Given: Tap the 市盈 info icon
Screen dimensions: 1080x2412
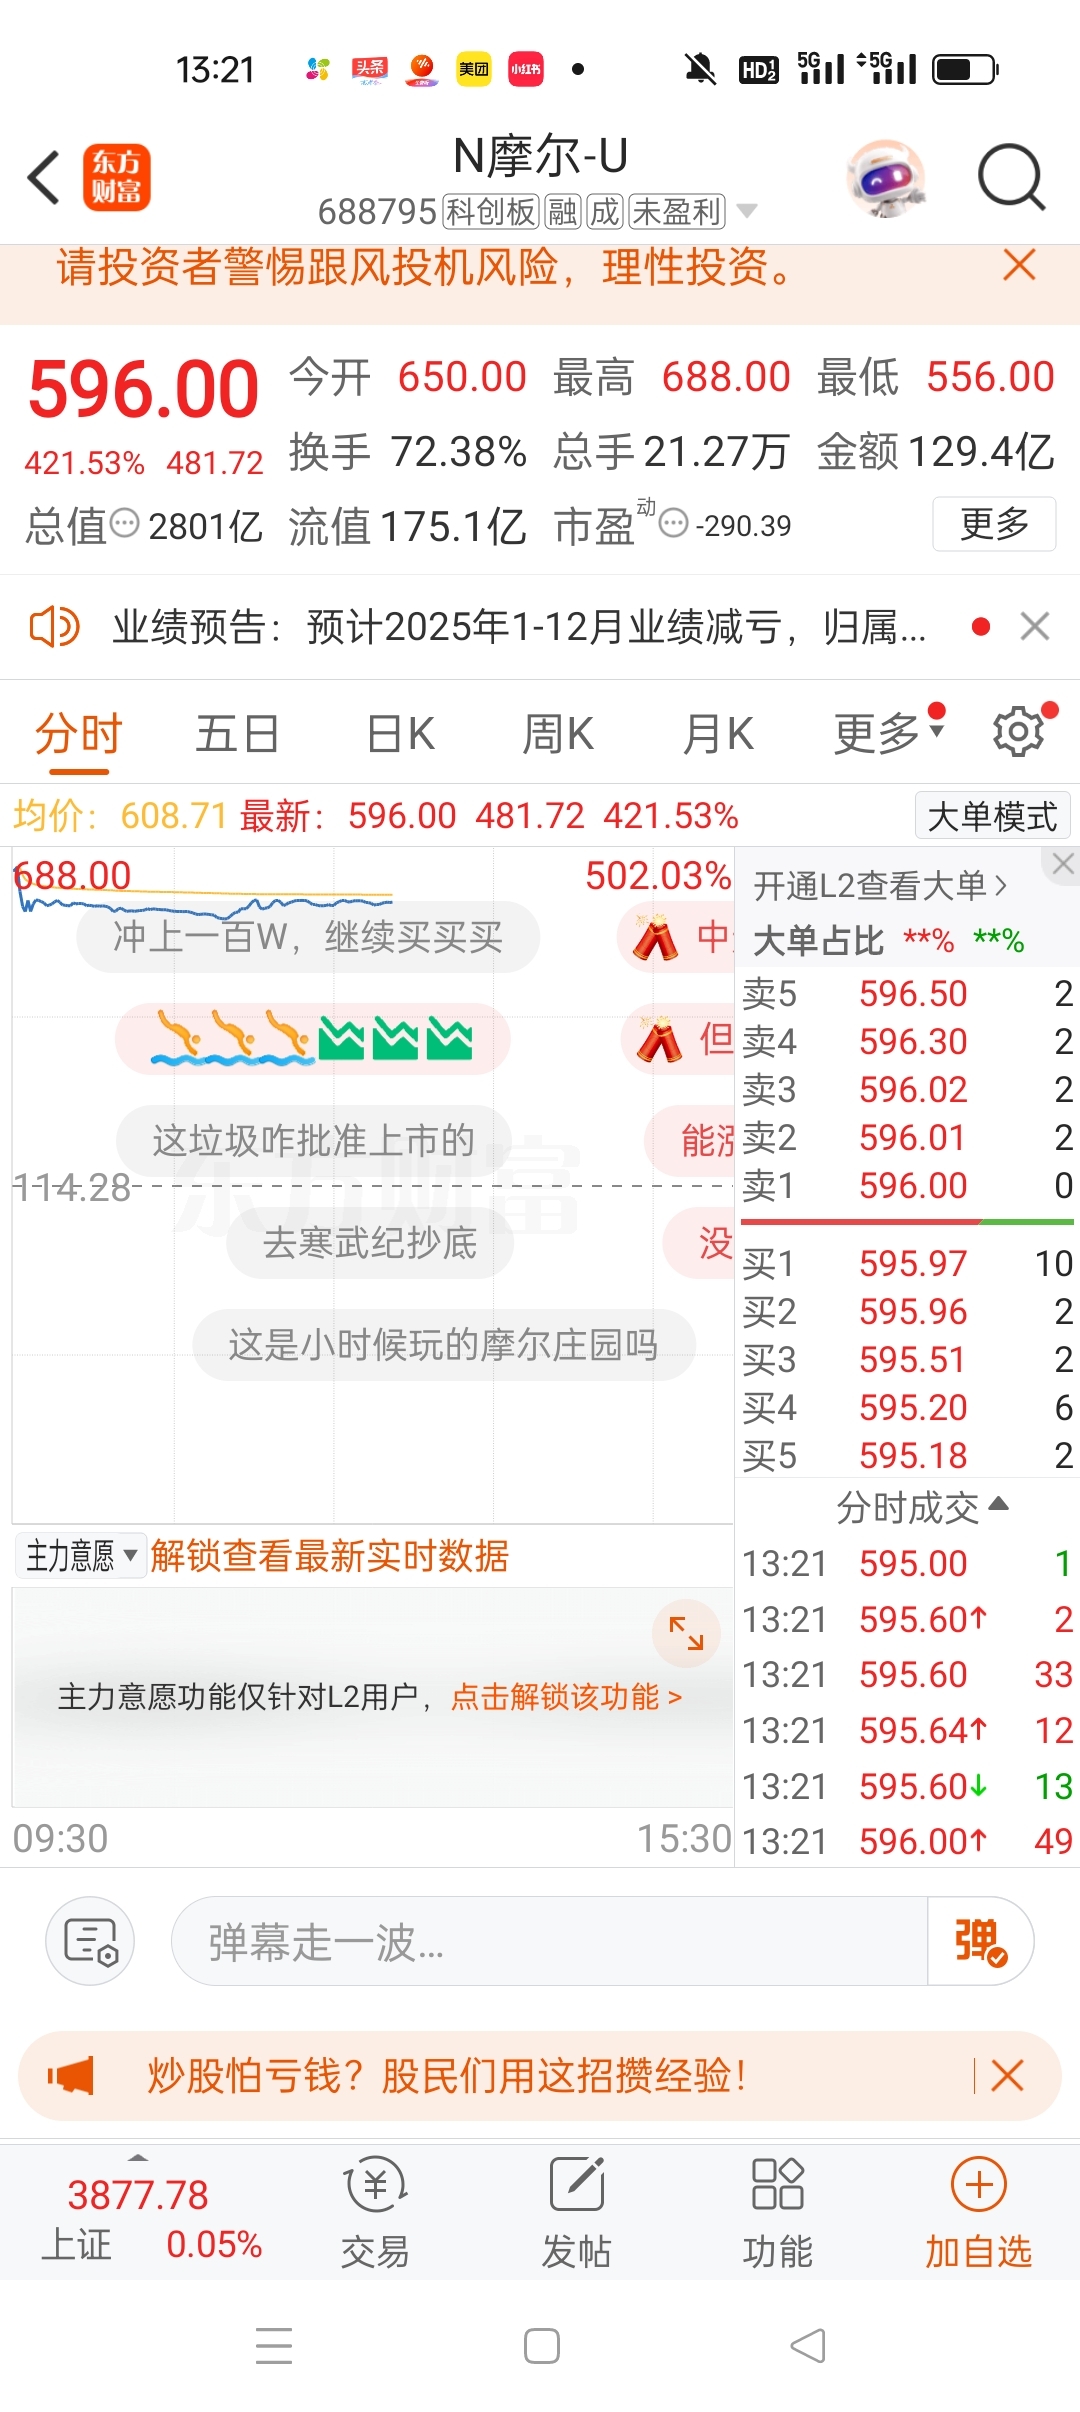Looking at the screenshot, I should click(x=674, y=522).
